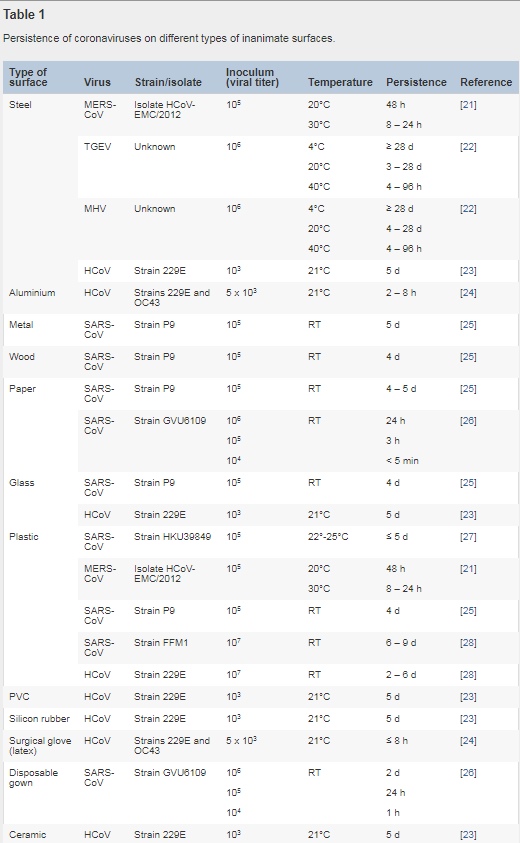Open reference [24] in the Surgical glove row
The height and width of the screenshot is (843, 520).
coord(468,741)
